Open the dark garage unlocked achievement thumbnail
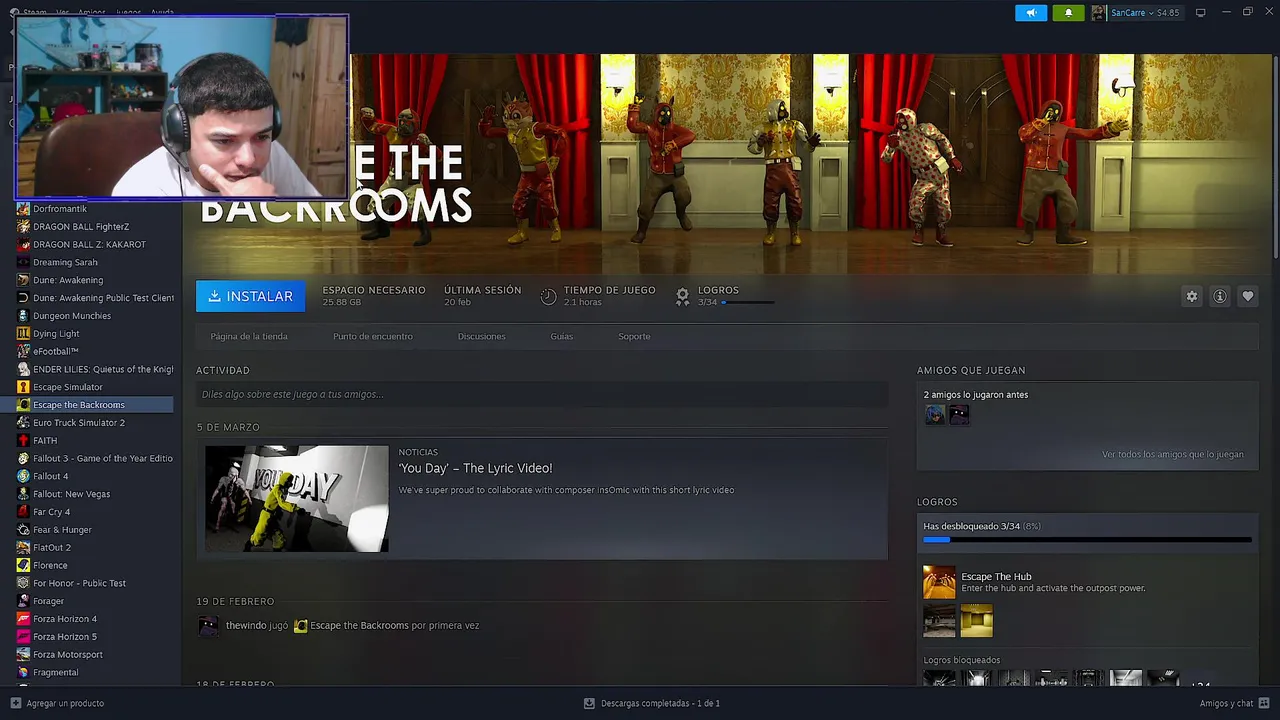 [x=939, y=620]
